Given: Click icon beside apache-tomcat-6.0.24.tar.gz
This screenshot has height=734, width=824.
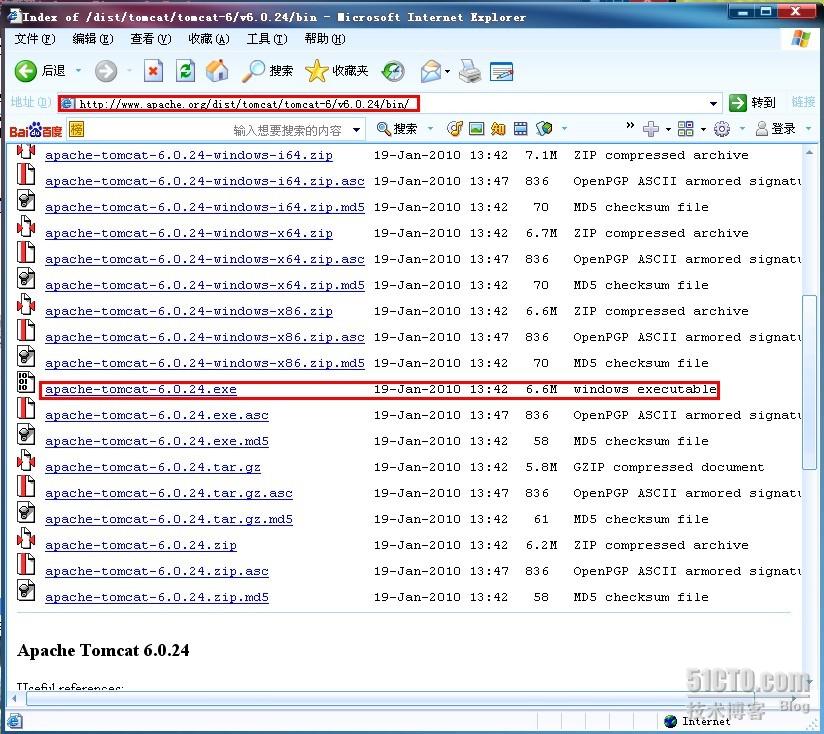Looking at the screenshot, I should pyautogui.click(x=25, y=460).
